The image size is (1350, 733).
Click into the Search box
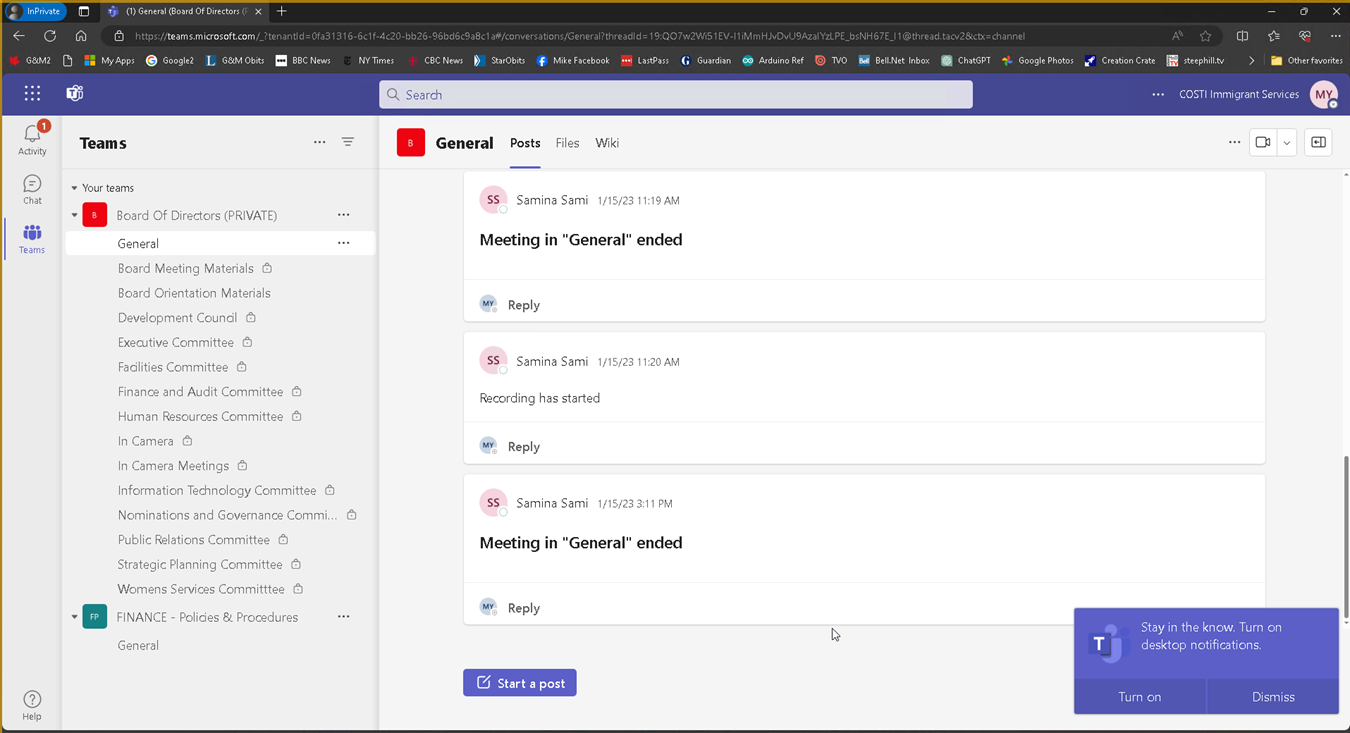(x=676, y=95)
